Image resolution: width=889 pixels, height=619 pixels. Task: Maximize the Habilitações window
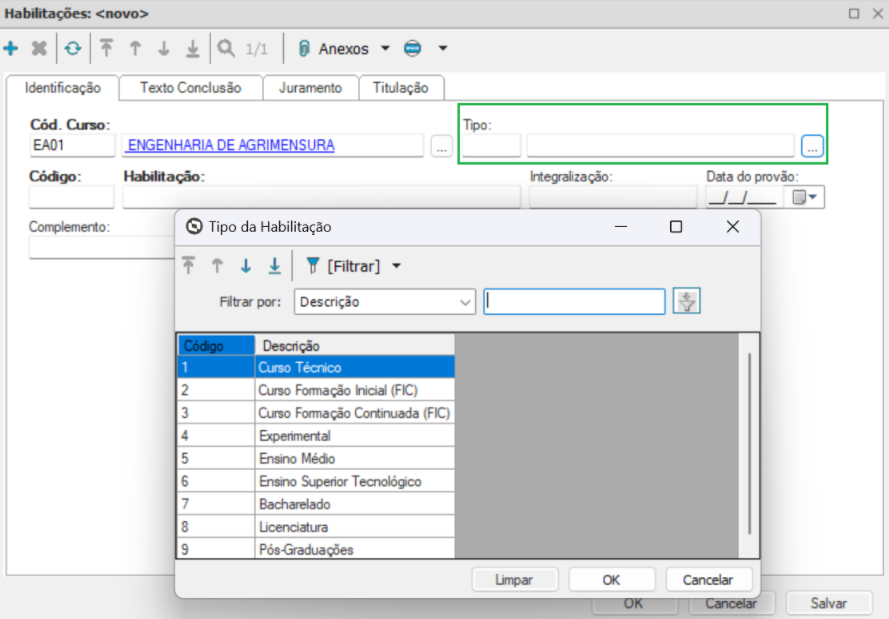[854, 14]
